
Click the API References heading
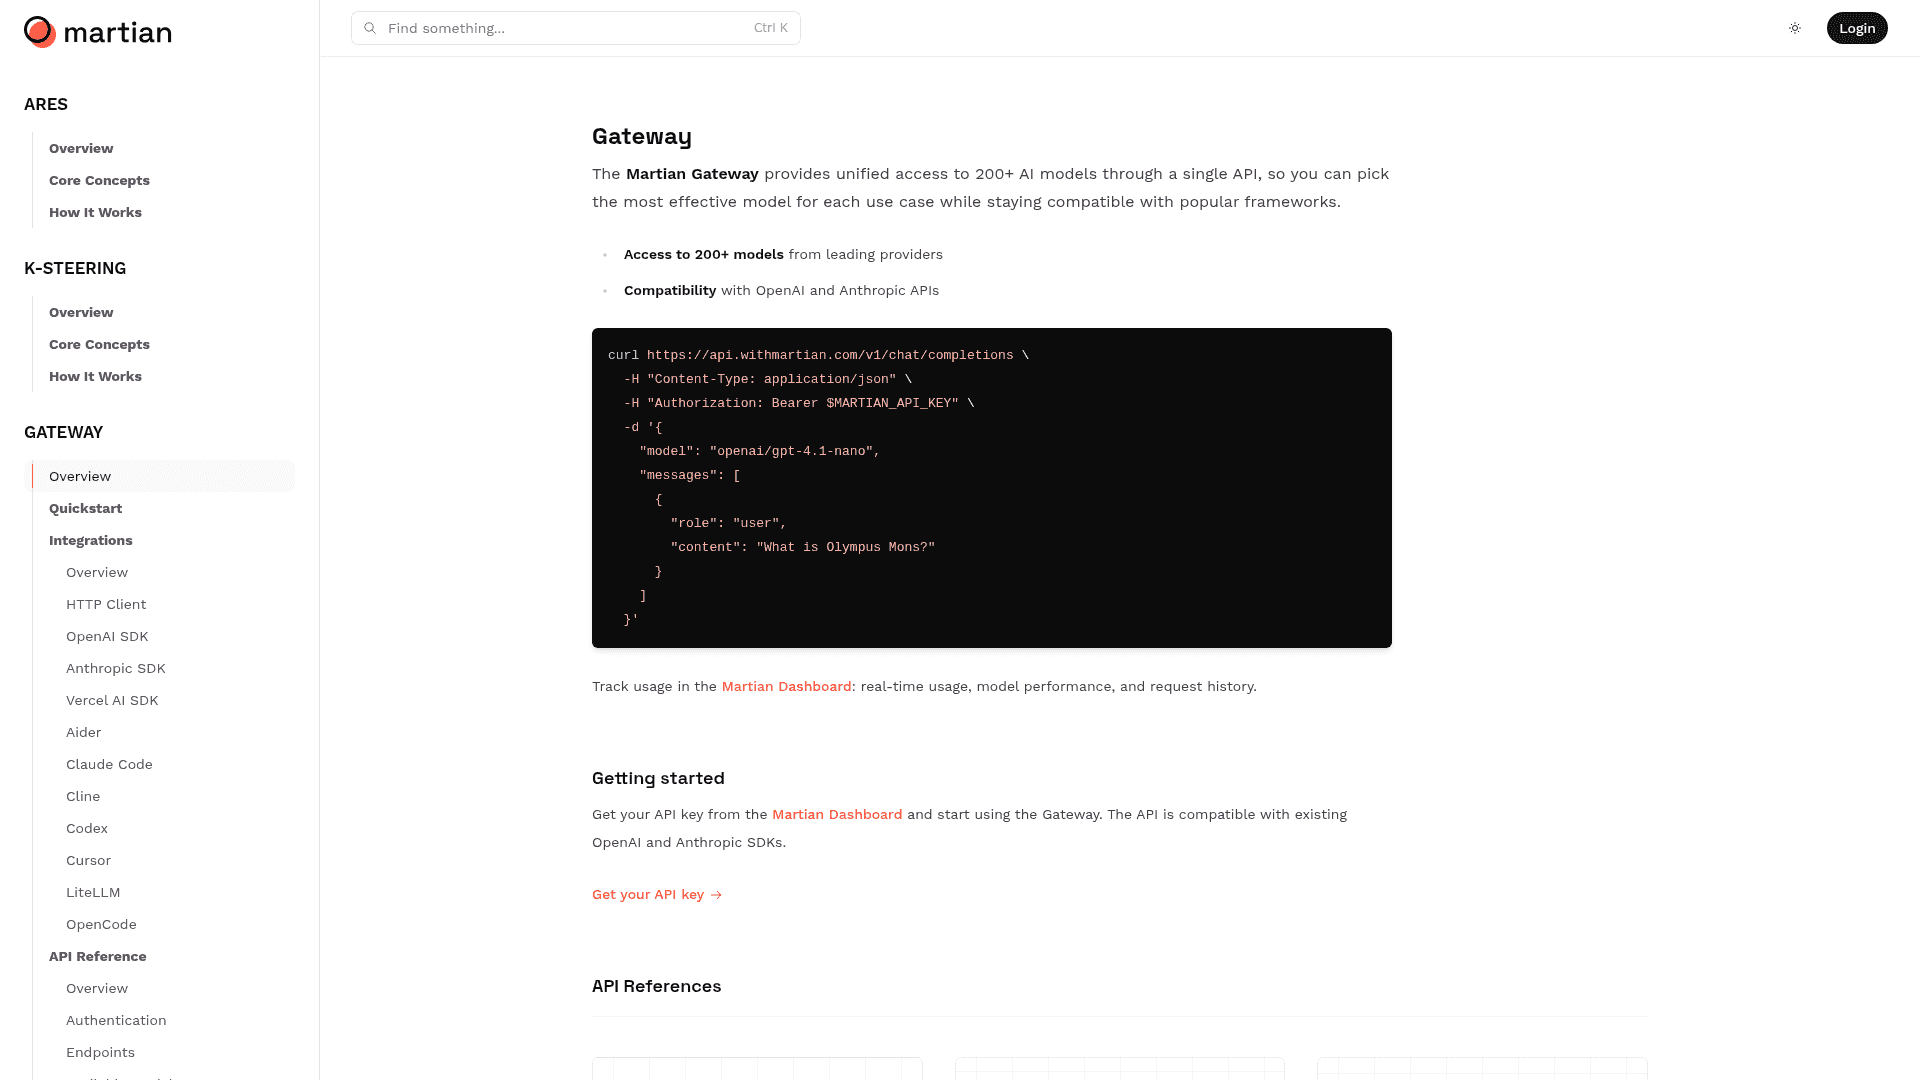pyautogui.click(x=656, y=986)
